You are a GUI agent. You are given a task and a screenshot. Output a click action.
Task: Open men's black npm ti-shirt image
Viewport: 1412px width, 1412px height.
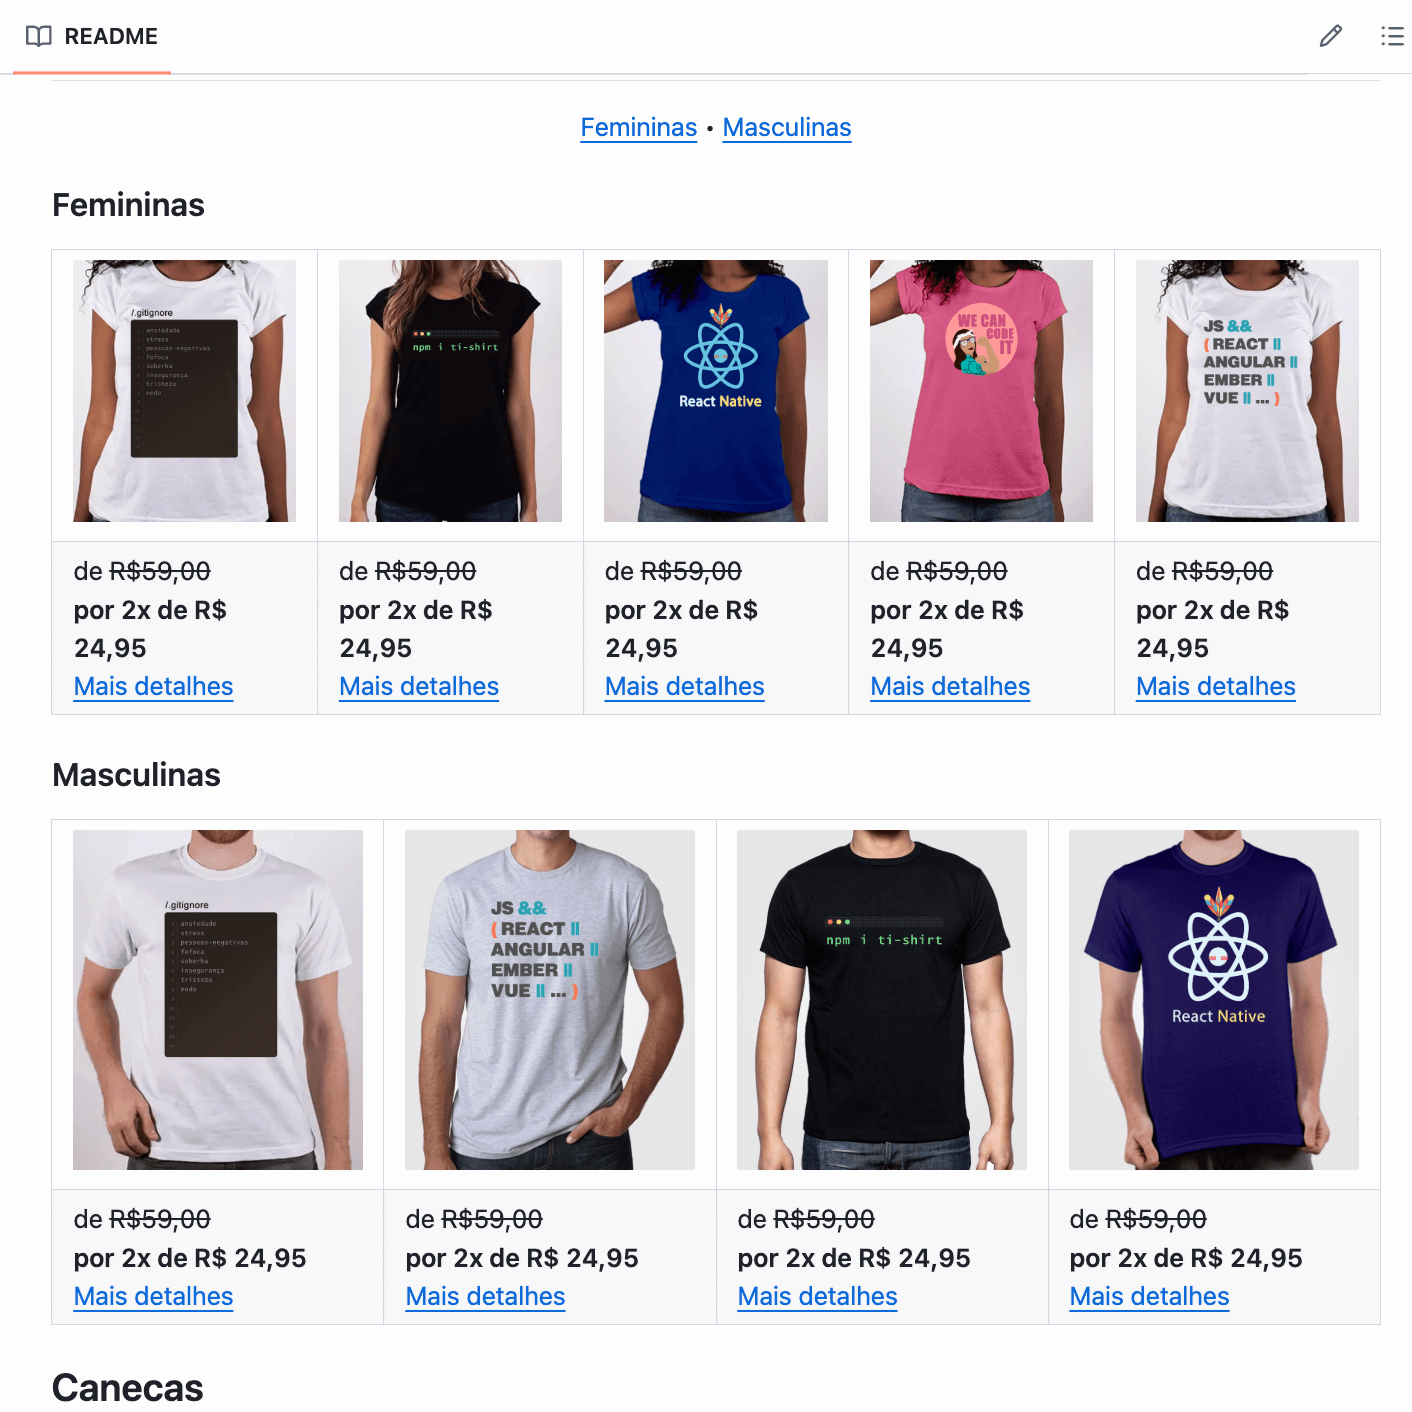[882, 1000]
